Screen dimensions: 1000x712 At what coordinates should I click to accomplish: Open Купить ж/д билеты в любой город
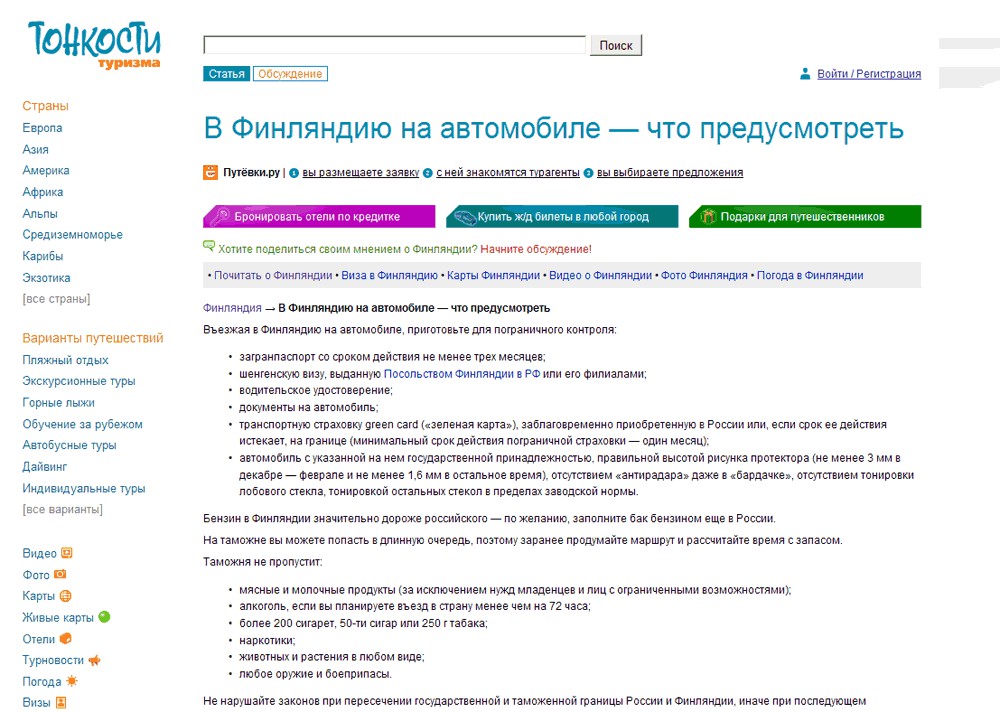(562, 216)
